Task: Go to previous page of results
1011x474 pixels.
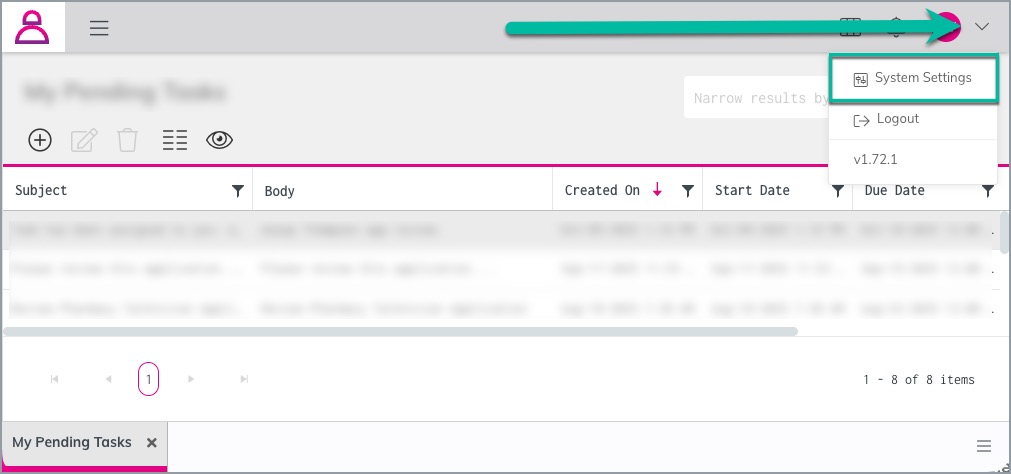Action: [x=108, y=379]
